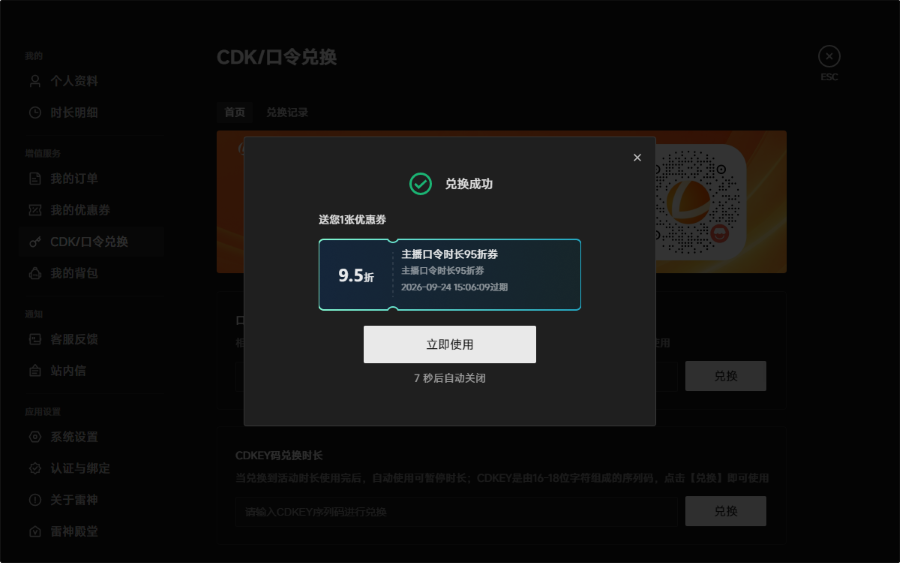
Task: Focus the CDKEY序列码 input field
Action: [456, 511]
